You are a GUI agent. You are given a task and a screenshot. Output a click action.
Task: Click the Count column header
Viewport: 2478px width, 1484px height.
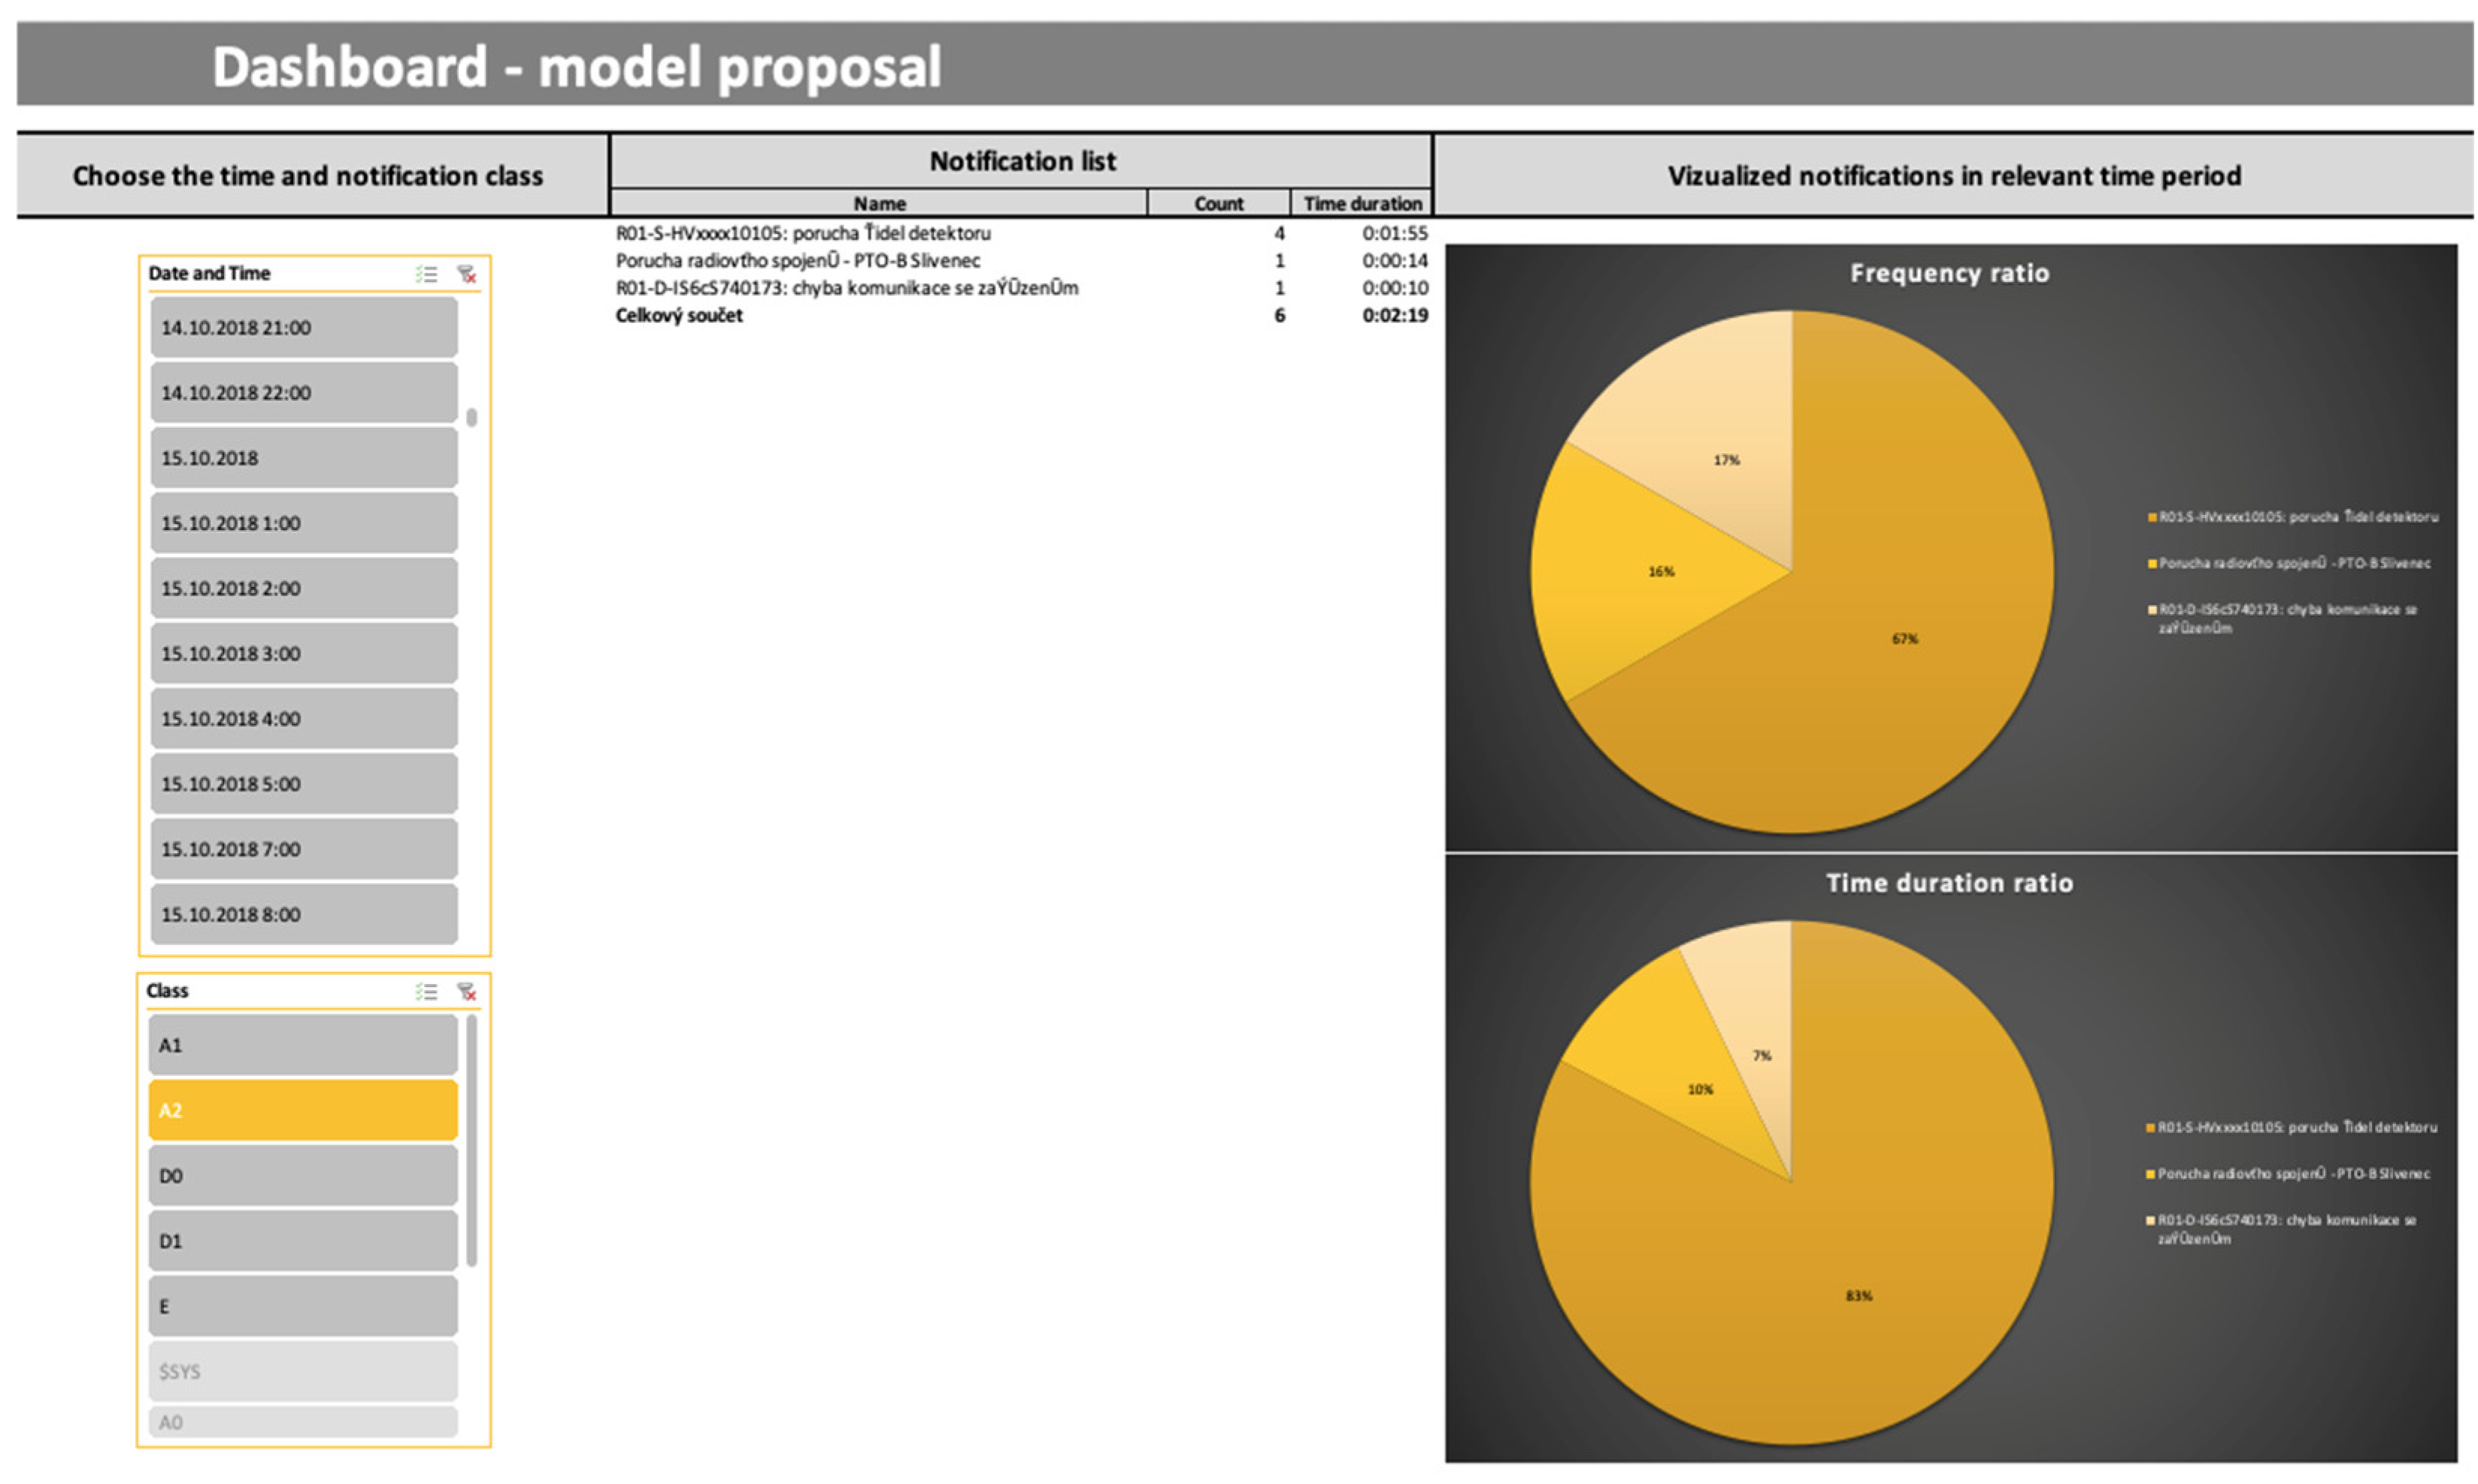pos(1218,203)
